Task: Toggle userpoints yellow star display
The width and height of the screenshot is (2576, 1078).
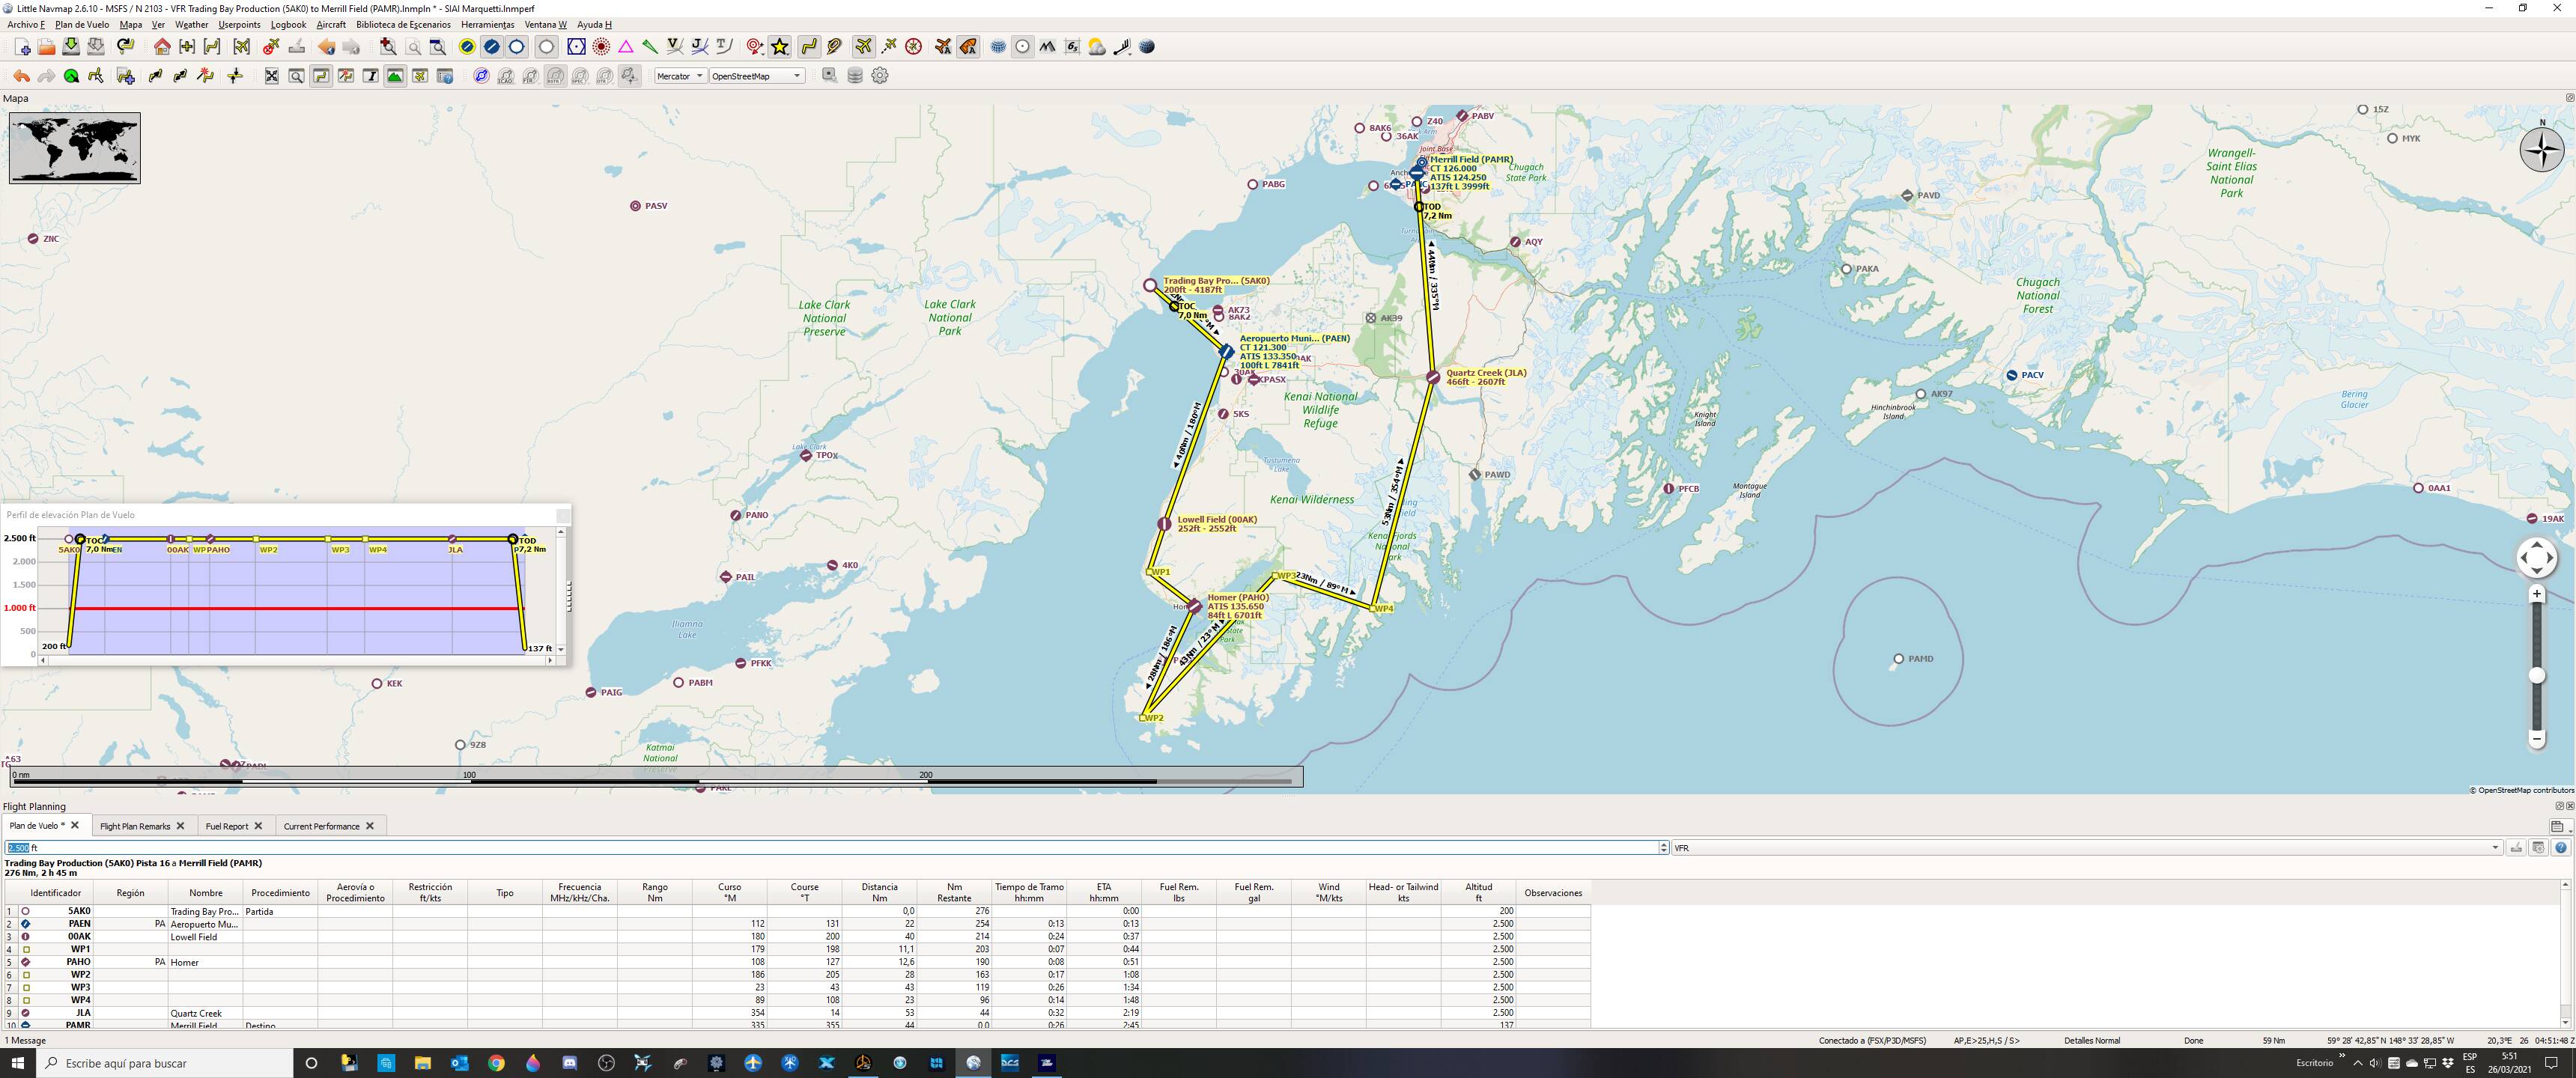Action: point(780,47)
